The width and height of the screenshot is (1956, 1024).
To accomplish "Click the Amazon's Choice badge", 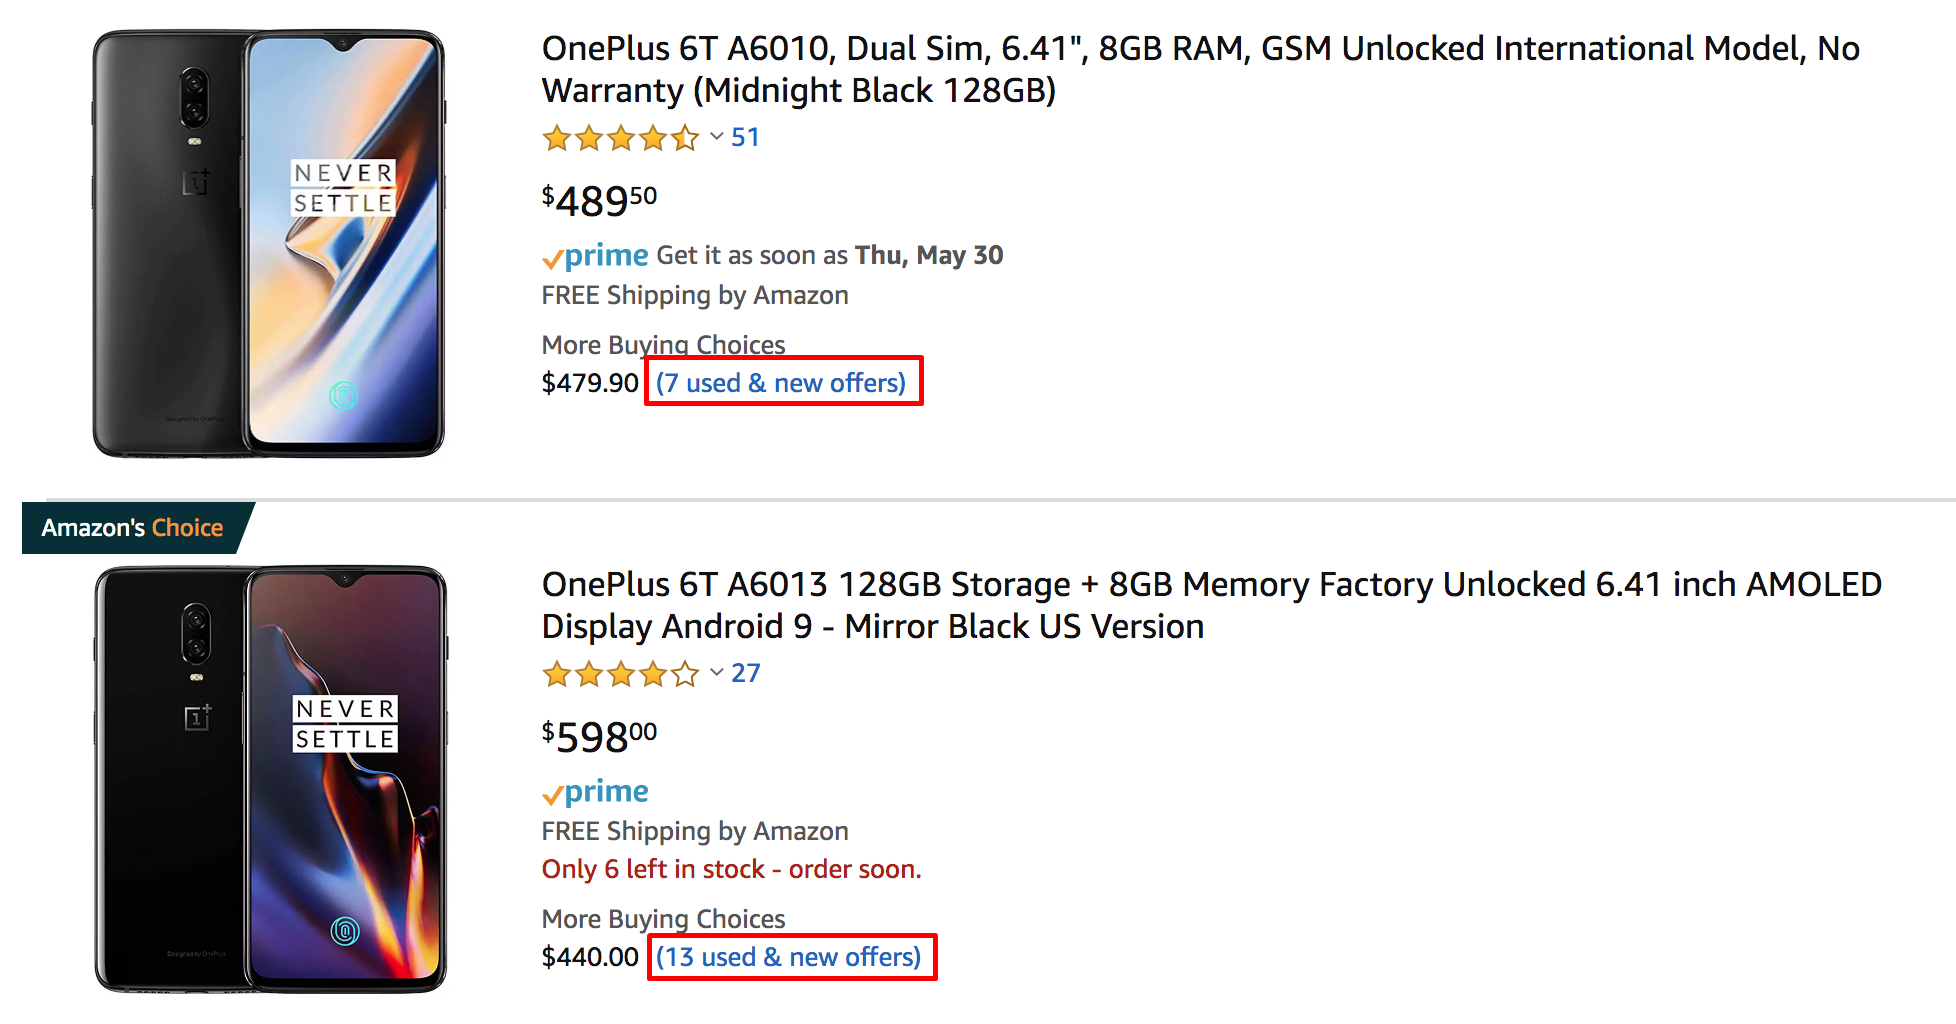I will point(131,527).
